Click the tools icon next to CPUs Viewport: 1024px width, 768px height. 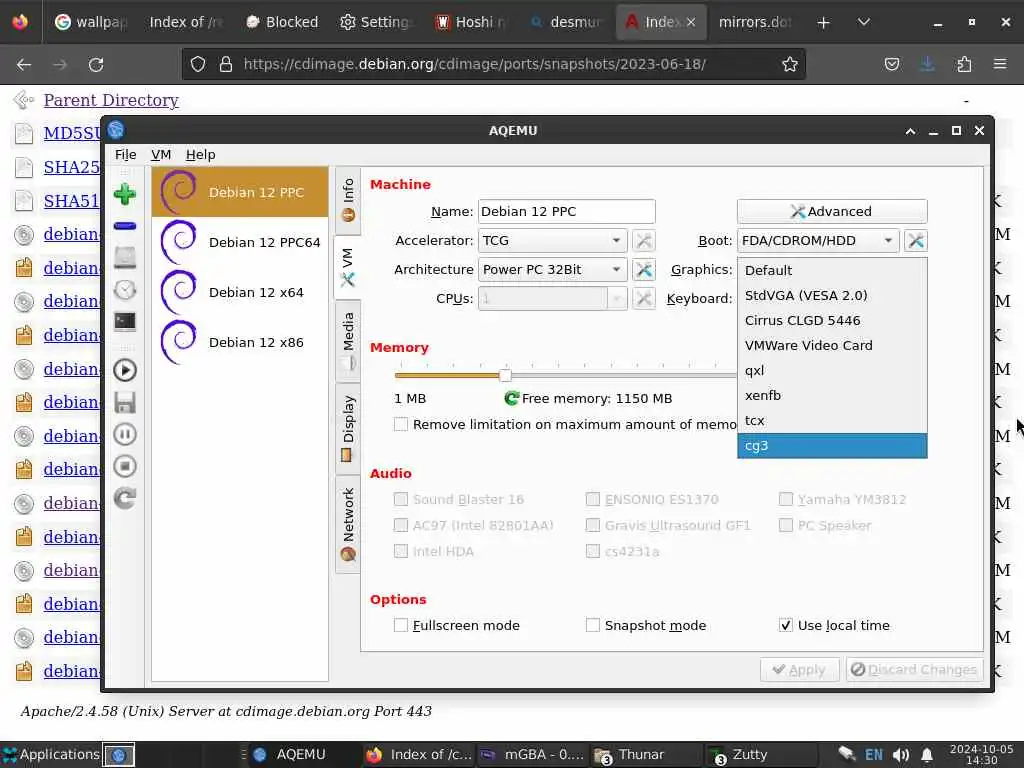point(643,298)
